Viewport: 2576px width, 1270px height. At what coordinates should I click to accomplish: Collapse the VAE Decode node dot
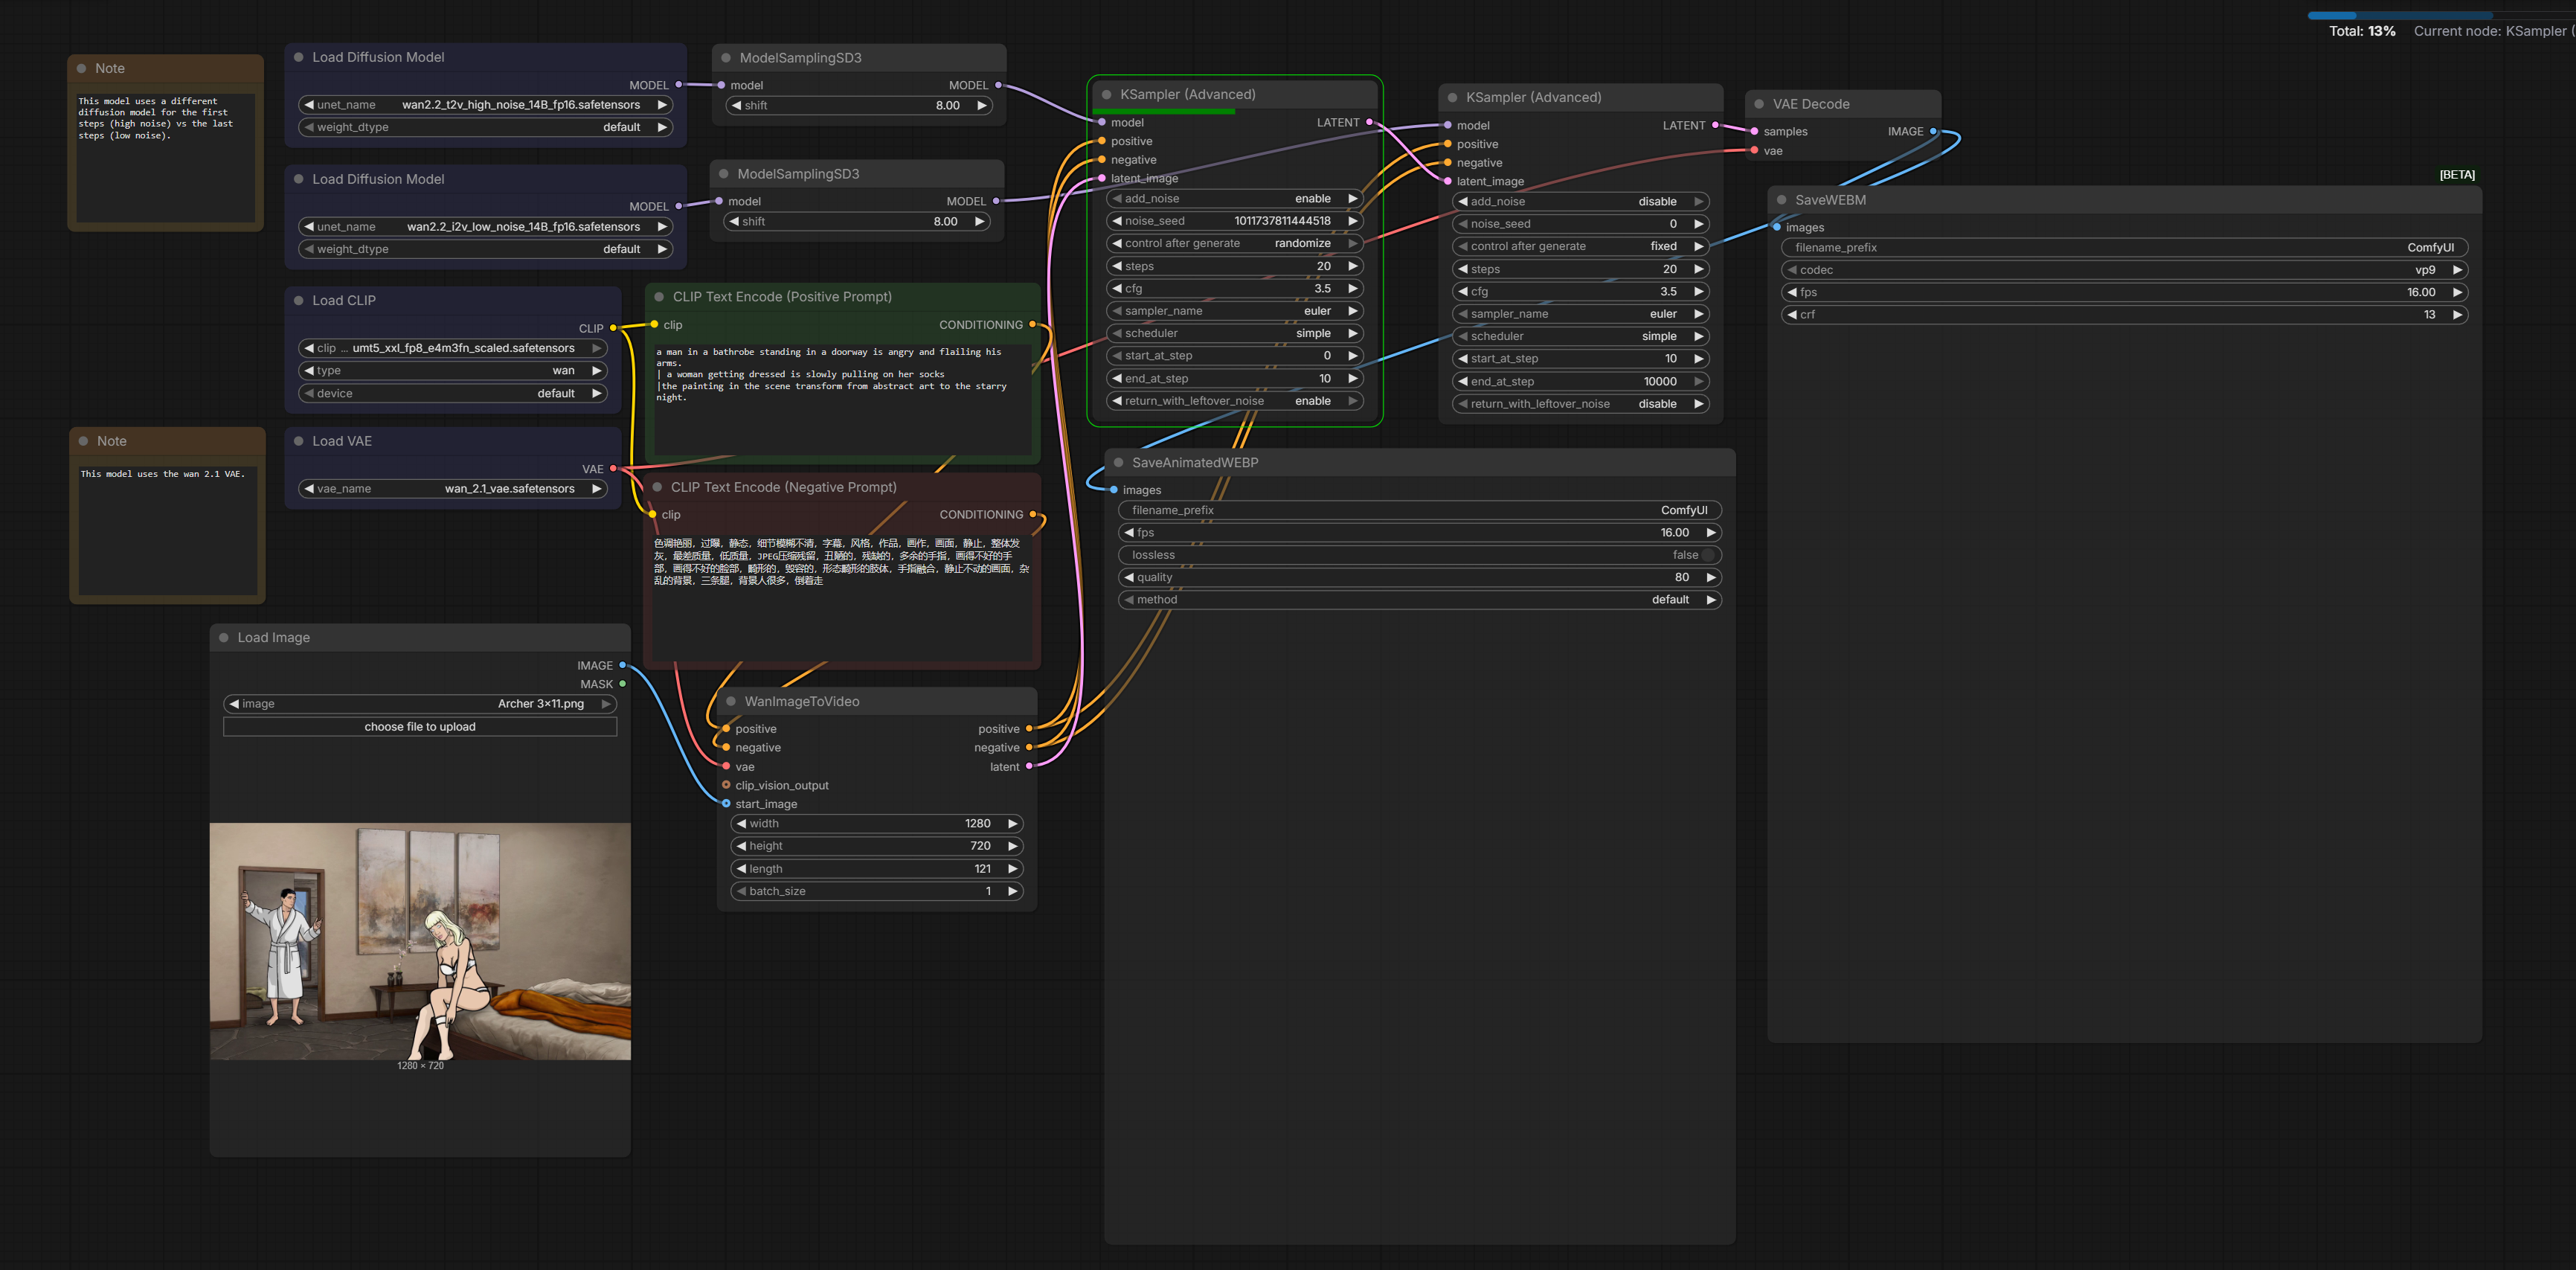coord(1759,104)
